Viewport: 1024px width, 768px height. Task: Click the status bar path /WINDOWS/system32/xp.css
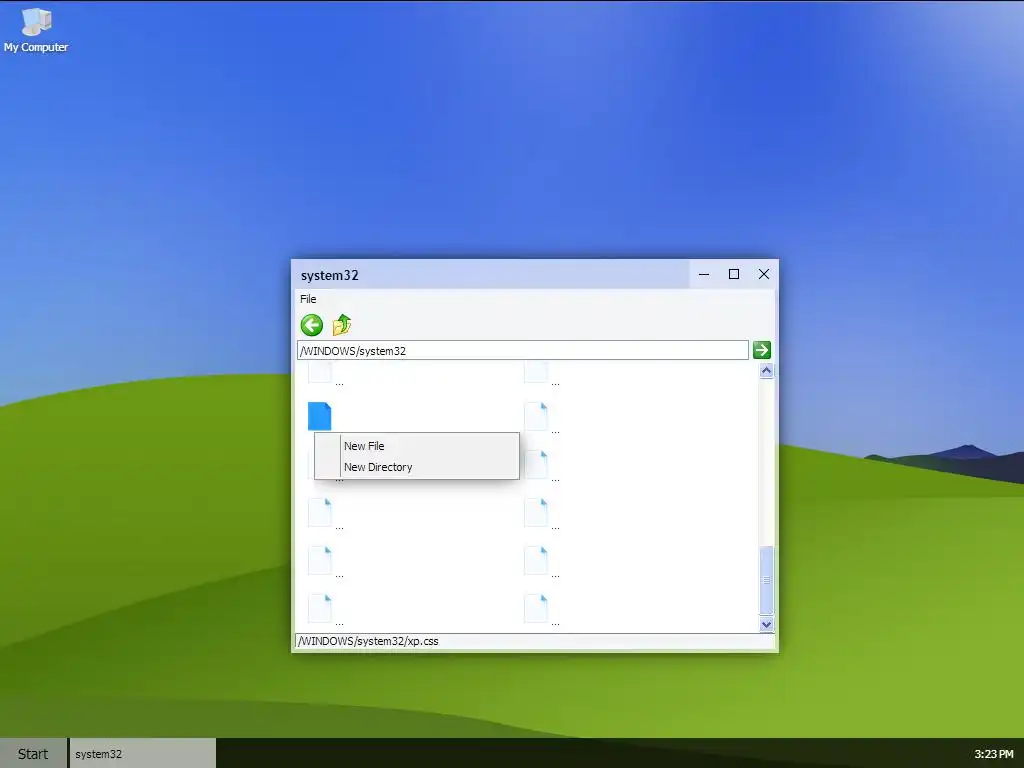368,641
